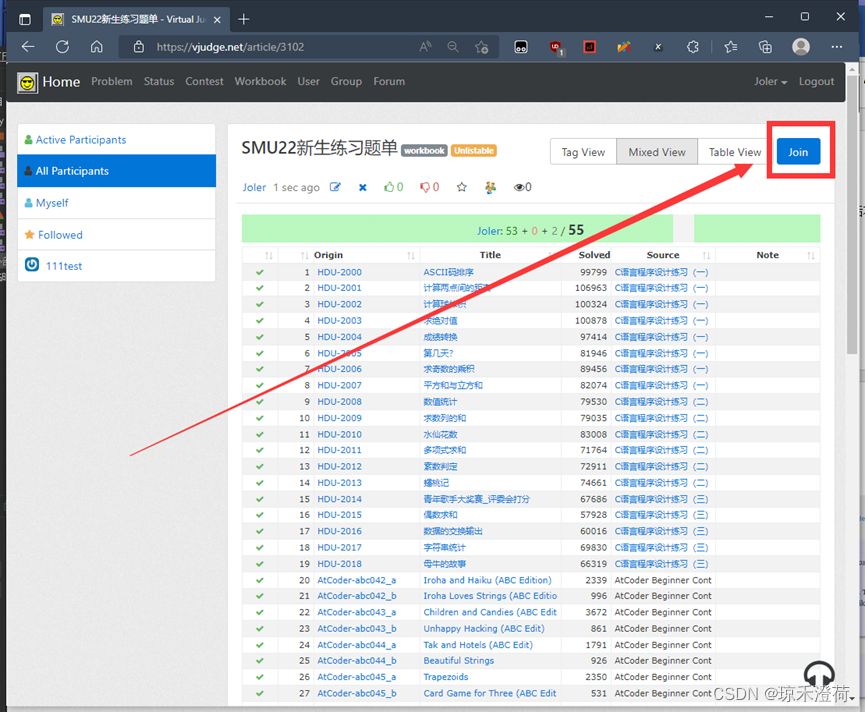The height and width of the screenshot is (712, 865).
Task: Open the Joler user dropdown menu
Action: pyautogui.click(x=770, y=81)
